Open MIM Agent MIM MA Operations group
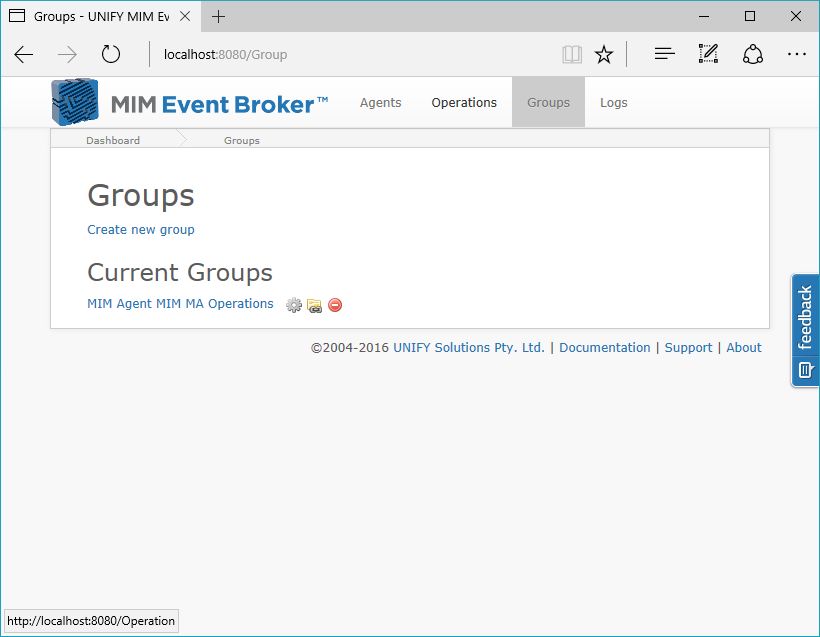The width and height of the screenshot is (820, 637). click(180, 304)
